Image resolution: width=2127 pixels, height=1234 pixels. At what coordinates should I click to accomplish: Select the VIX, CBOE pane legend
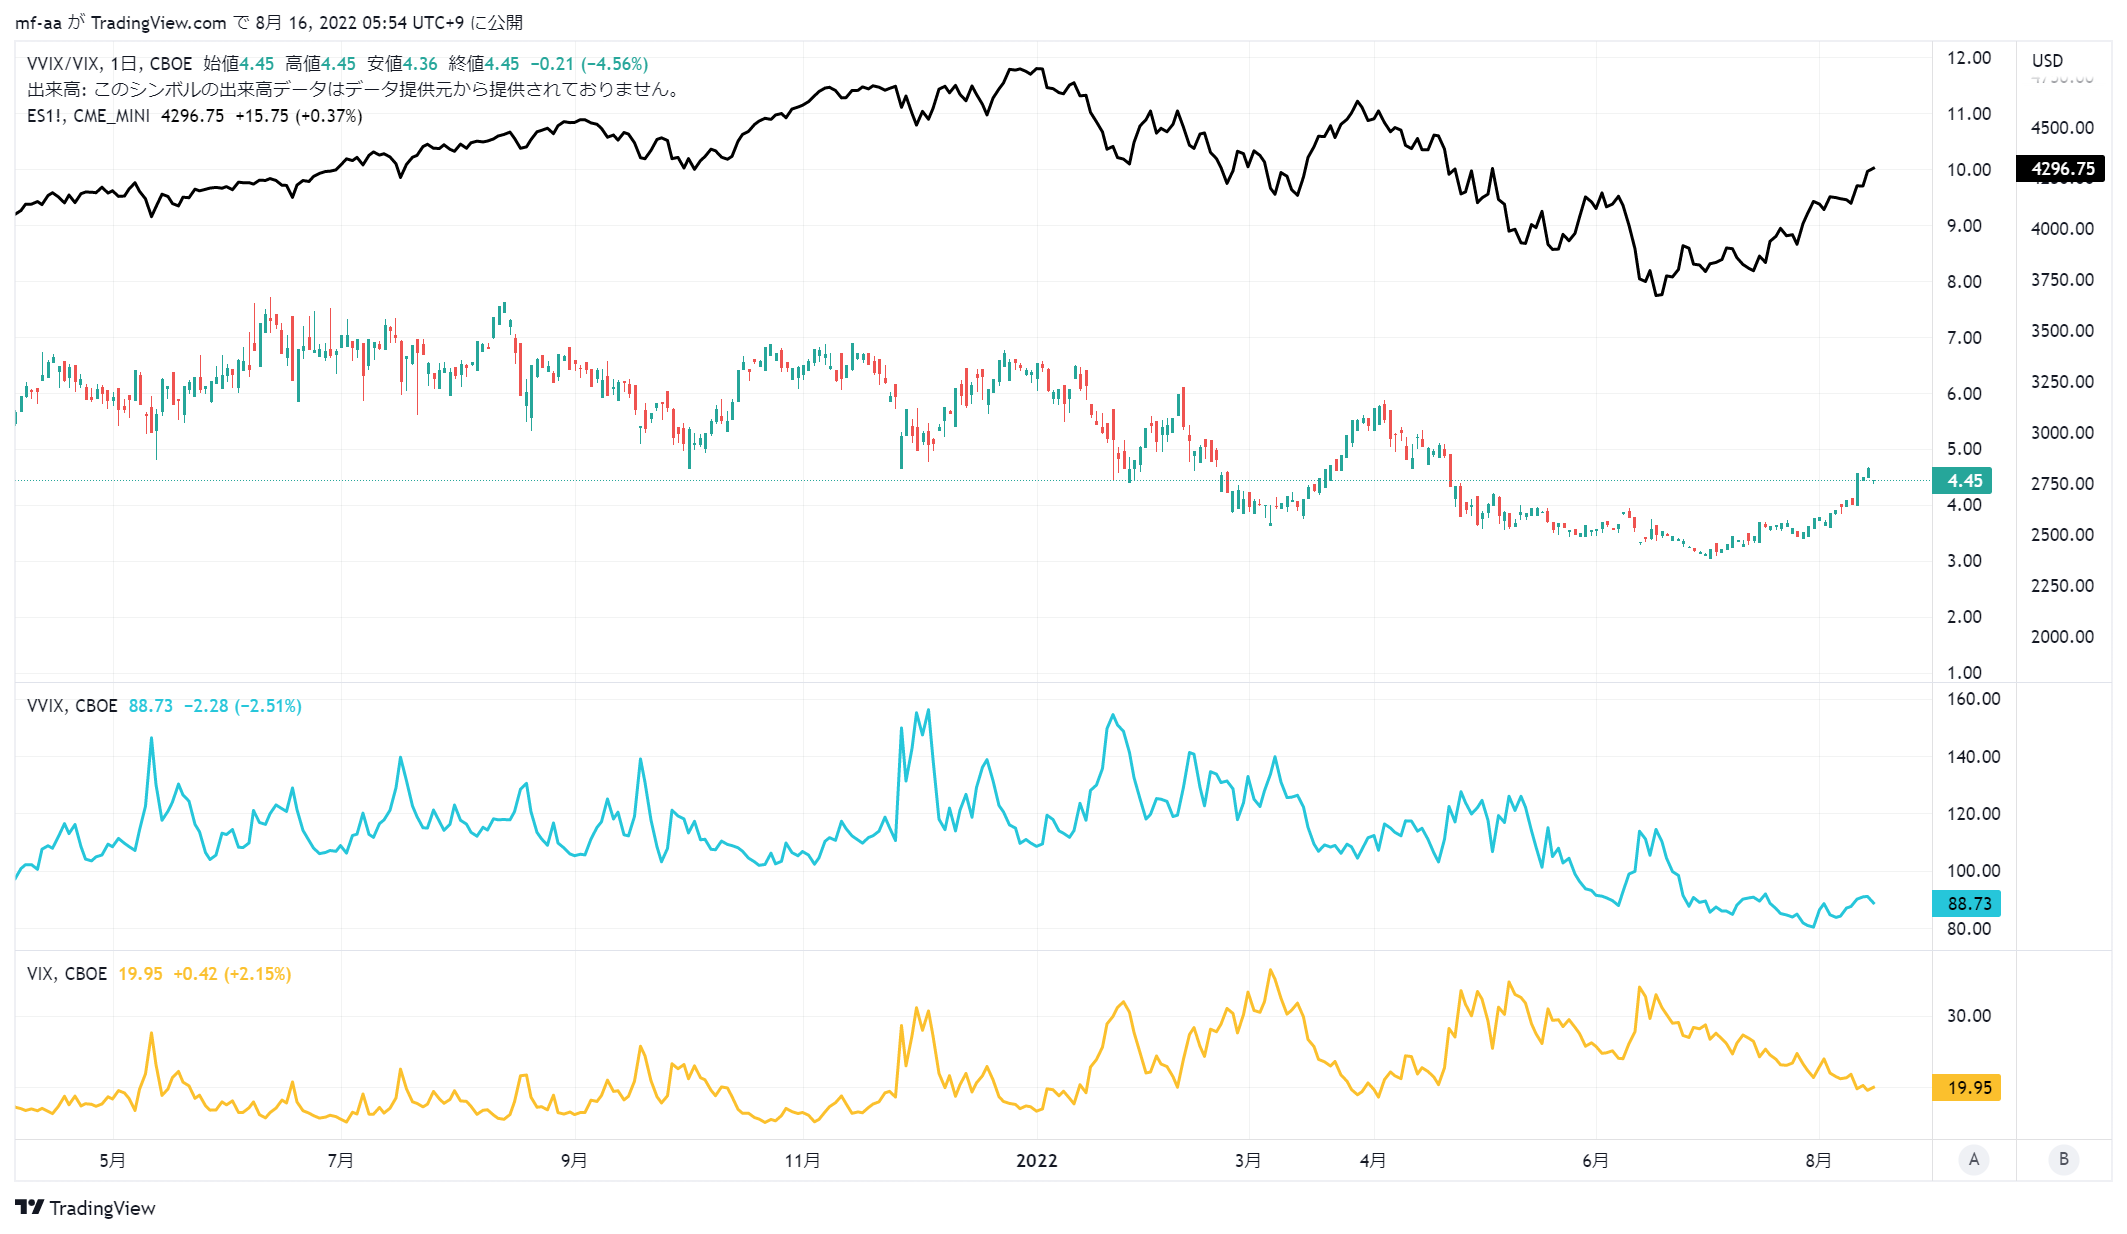(67, 974)
